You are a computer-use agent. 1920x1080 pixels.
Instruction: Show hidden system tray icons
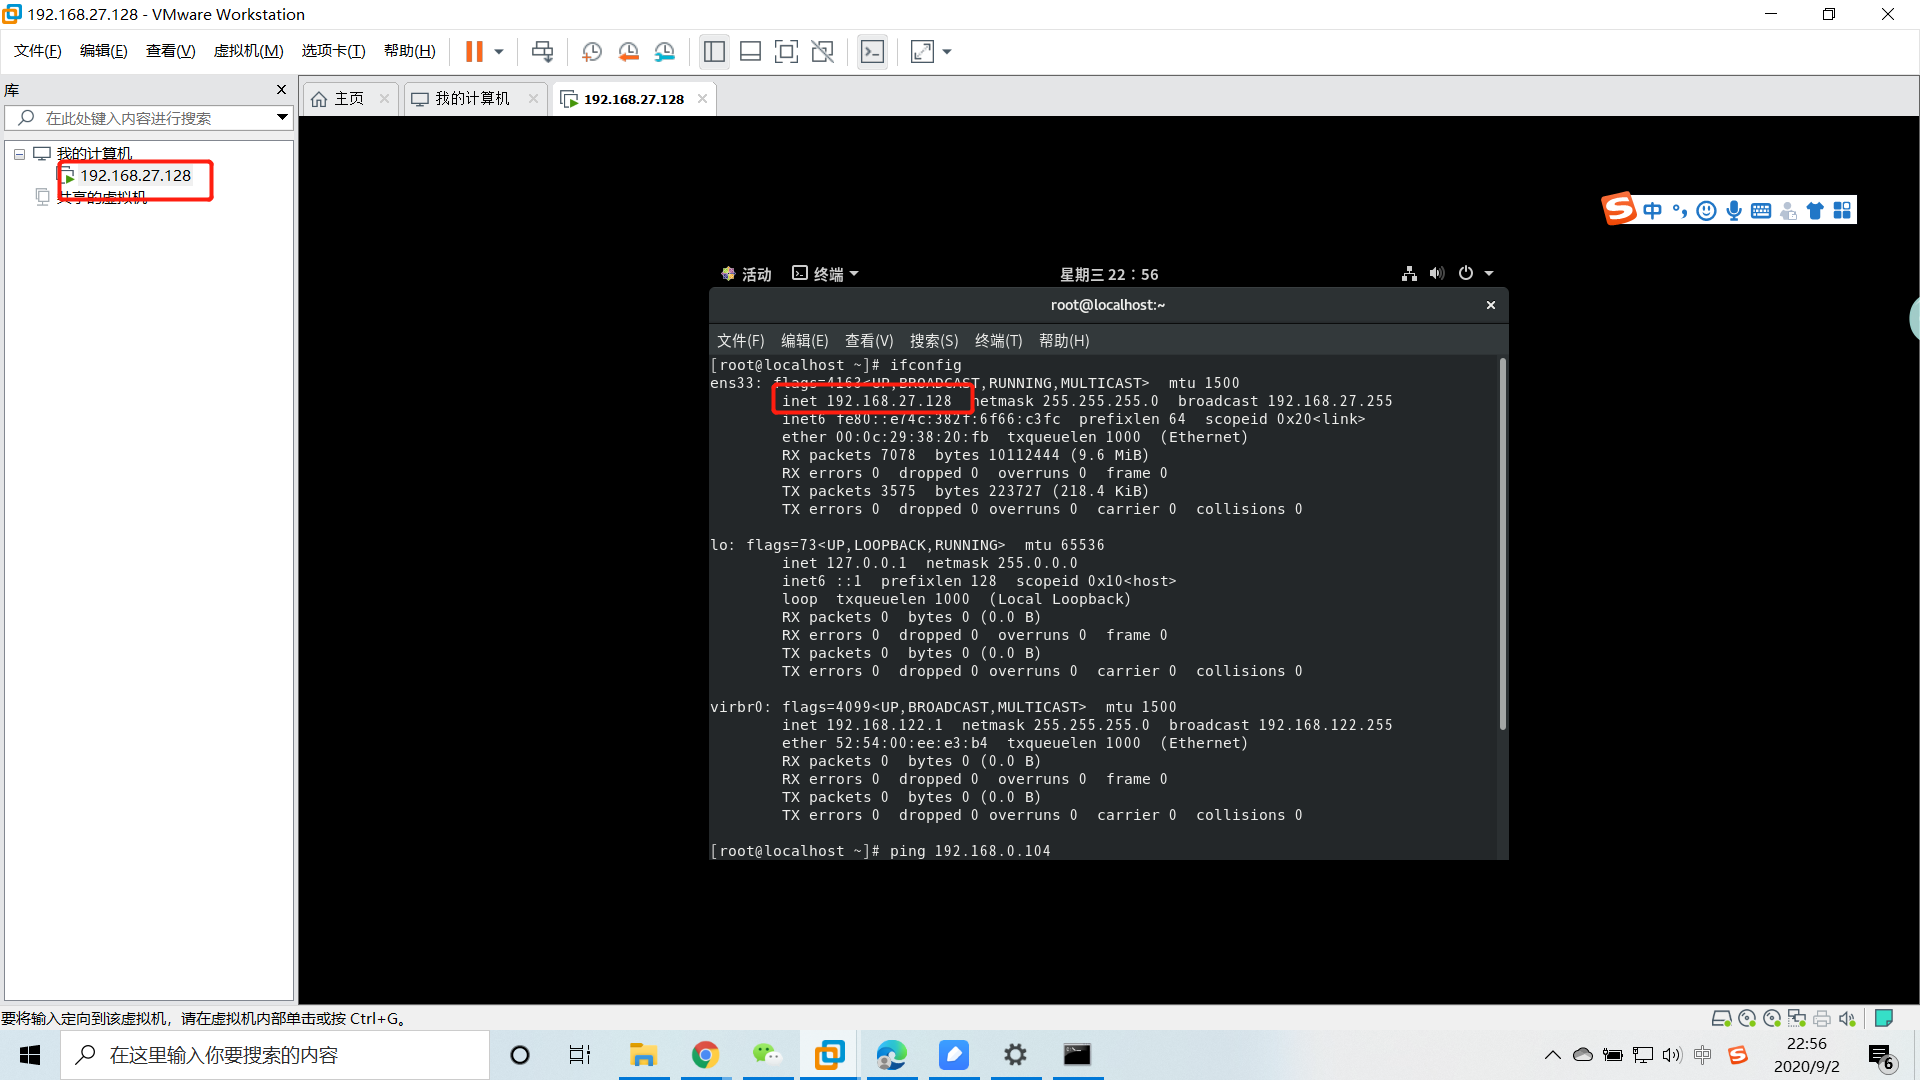(1552, 1055)
